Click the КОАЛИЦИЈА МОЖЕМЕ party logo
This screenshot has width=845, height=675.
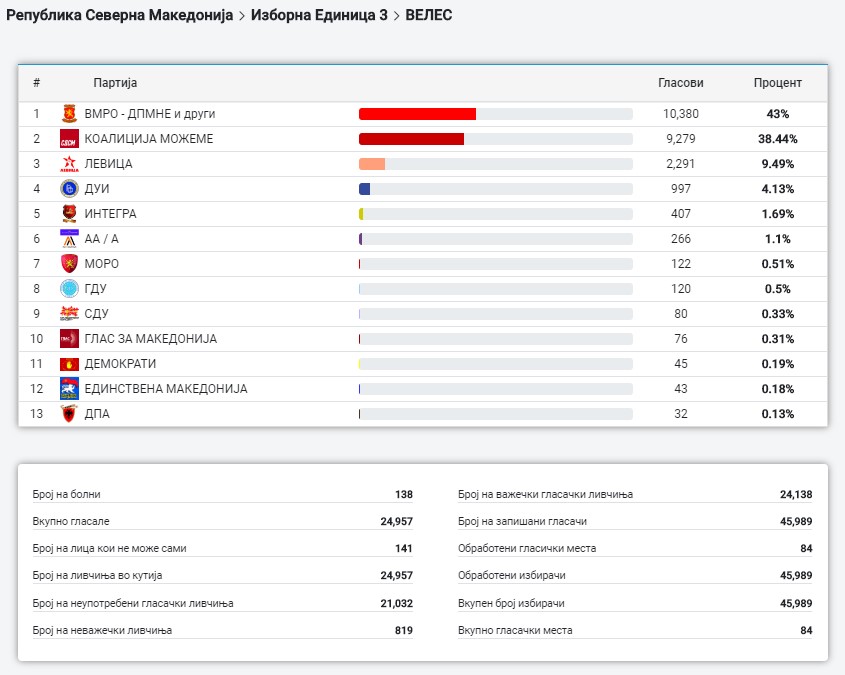coord(69,139)
